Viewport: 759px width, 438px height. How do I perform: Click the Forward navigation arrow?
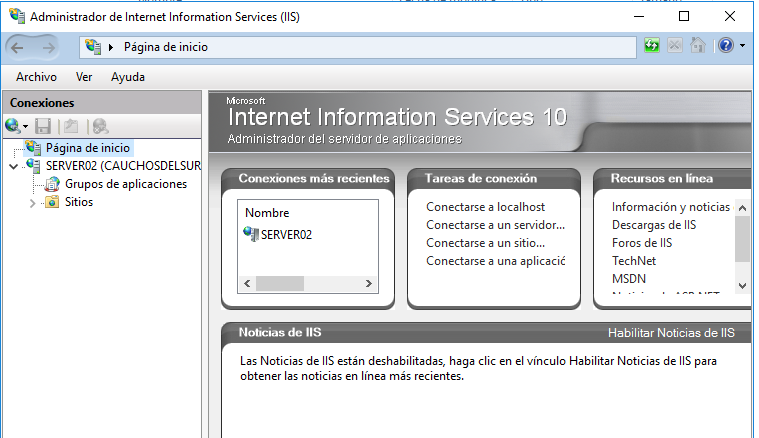coord(48,47)
